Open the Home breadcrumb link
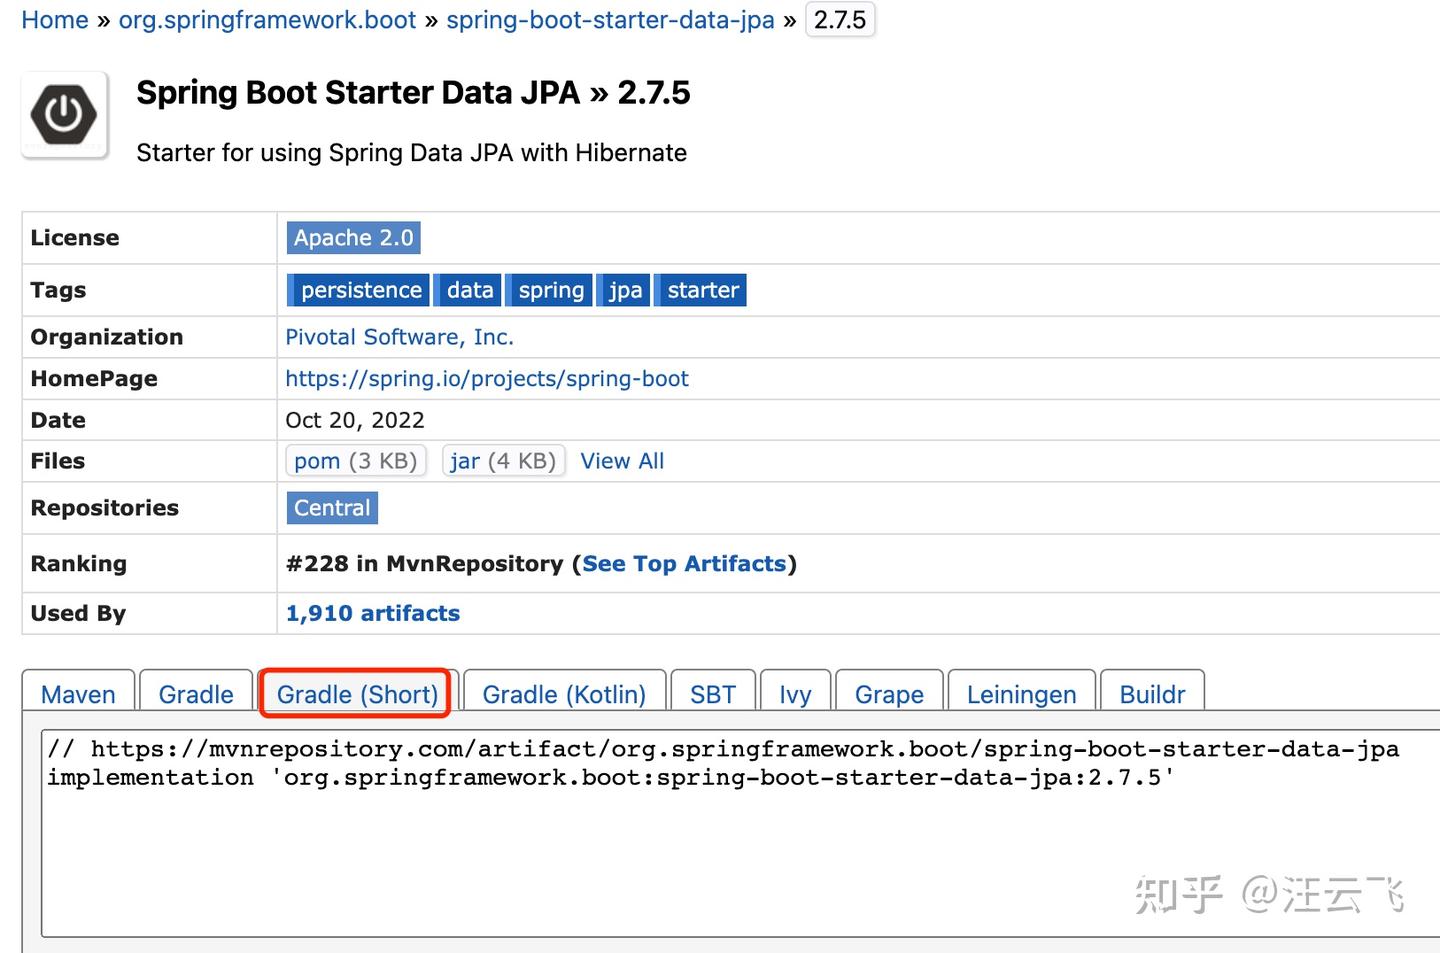The image size is (1440, 953). 55,20
